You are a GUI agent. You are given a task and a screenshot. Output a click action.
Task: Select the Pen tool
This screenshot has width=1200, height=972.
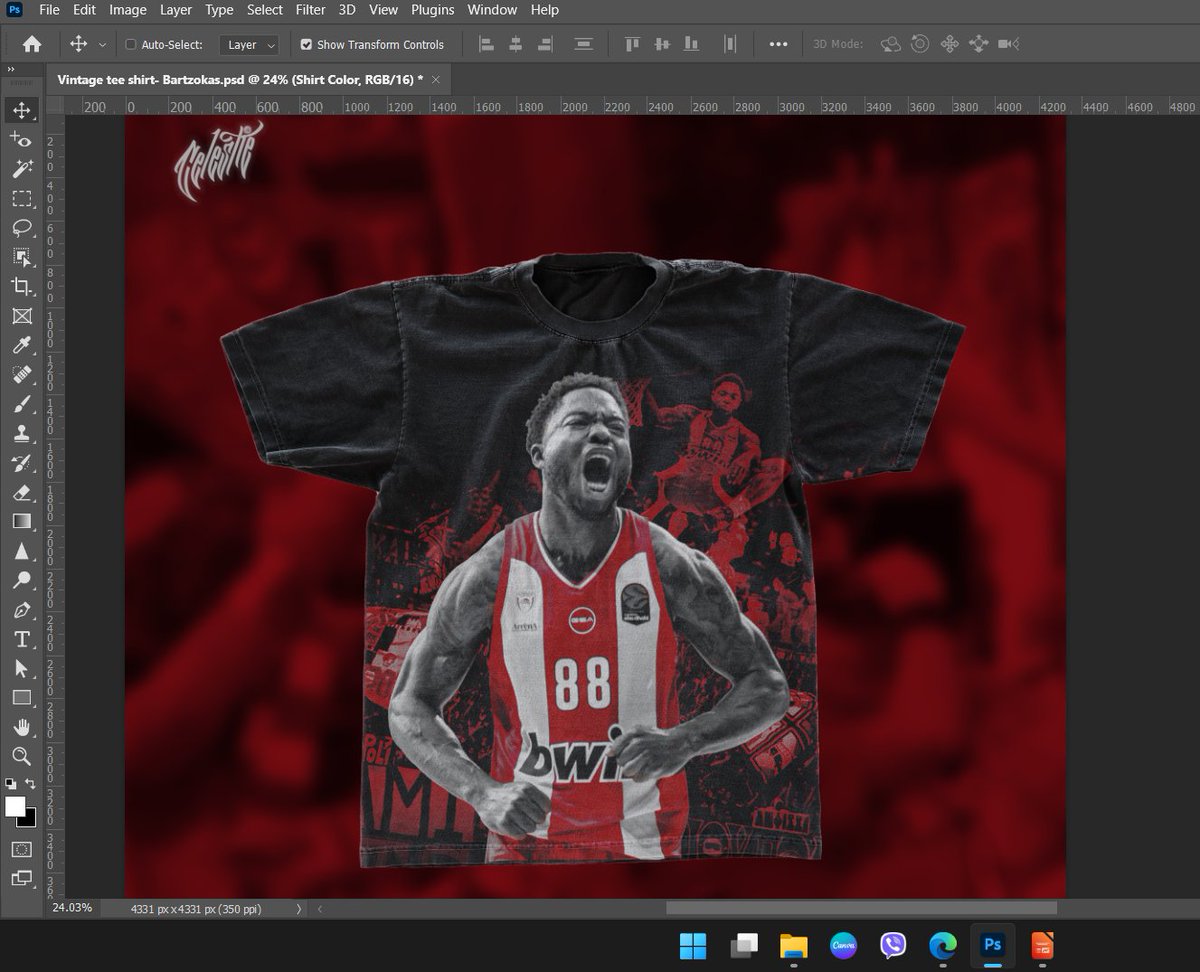pos(21,610)
